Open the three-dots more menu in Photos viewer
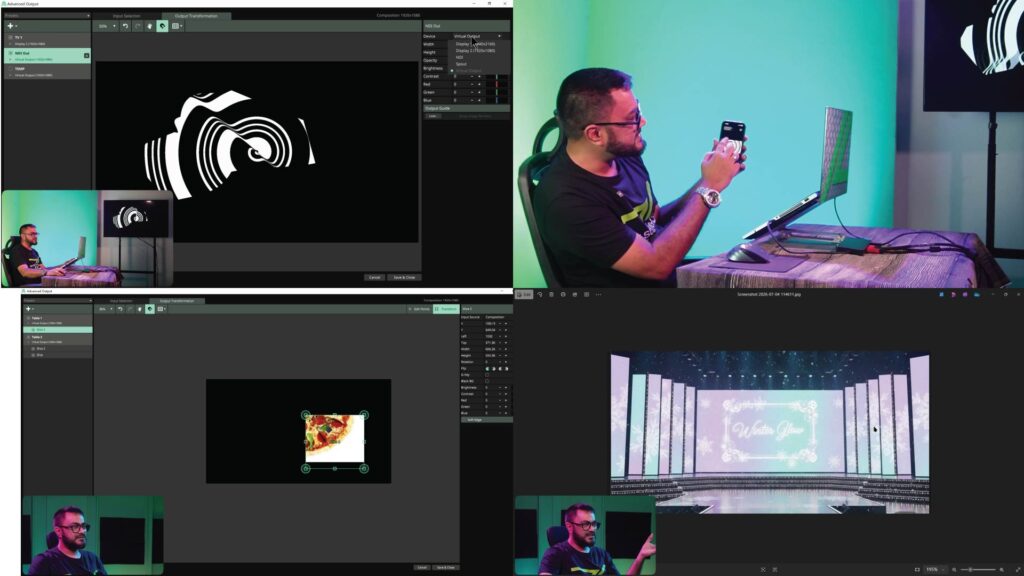The image size is (1024, 576). pyautogui.click(x=598, y=295)
